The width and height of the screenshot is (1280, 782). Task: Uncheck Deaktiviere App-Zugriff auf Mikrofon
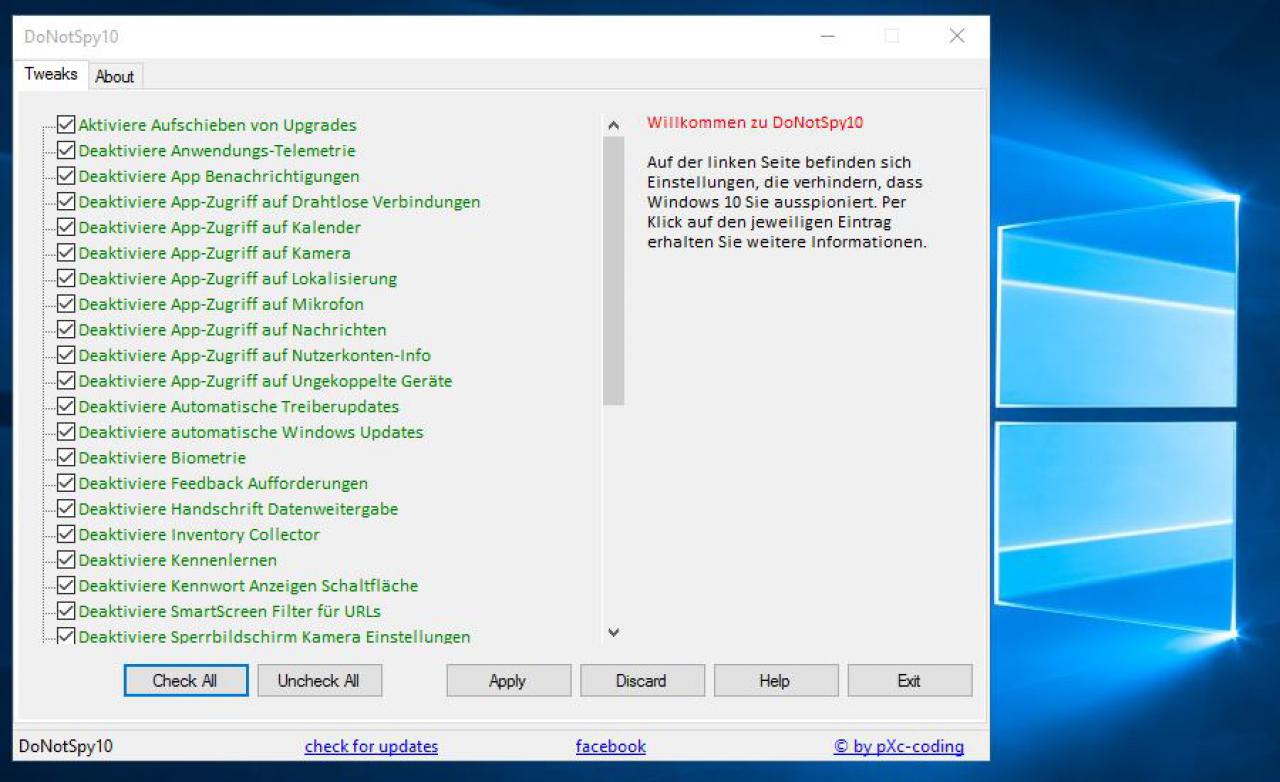click(x=66, y=304)
